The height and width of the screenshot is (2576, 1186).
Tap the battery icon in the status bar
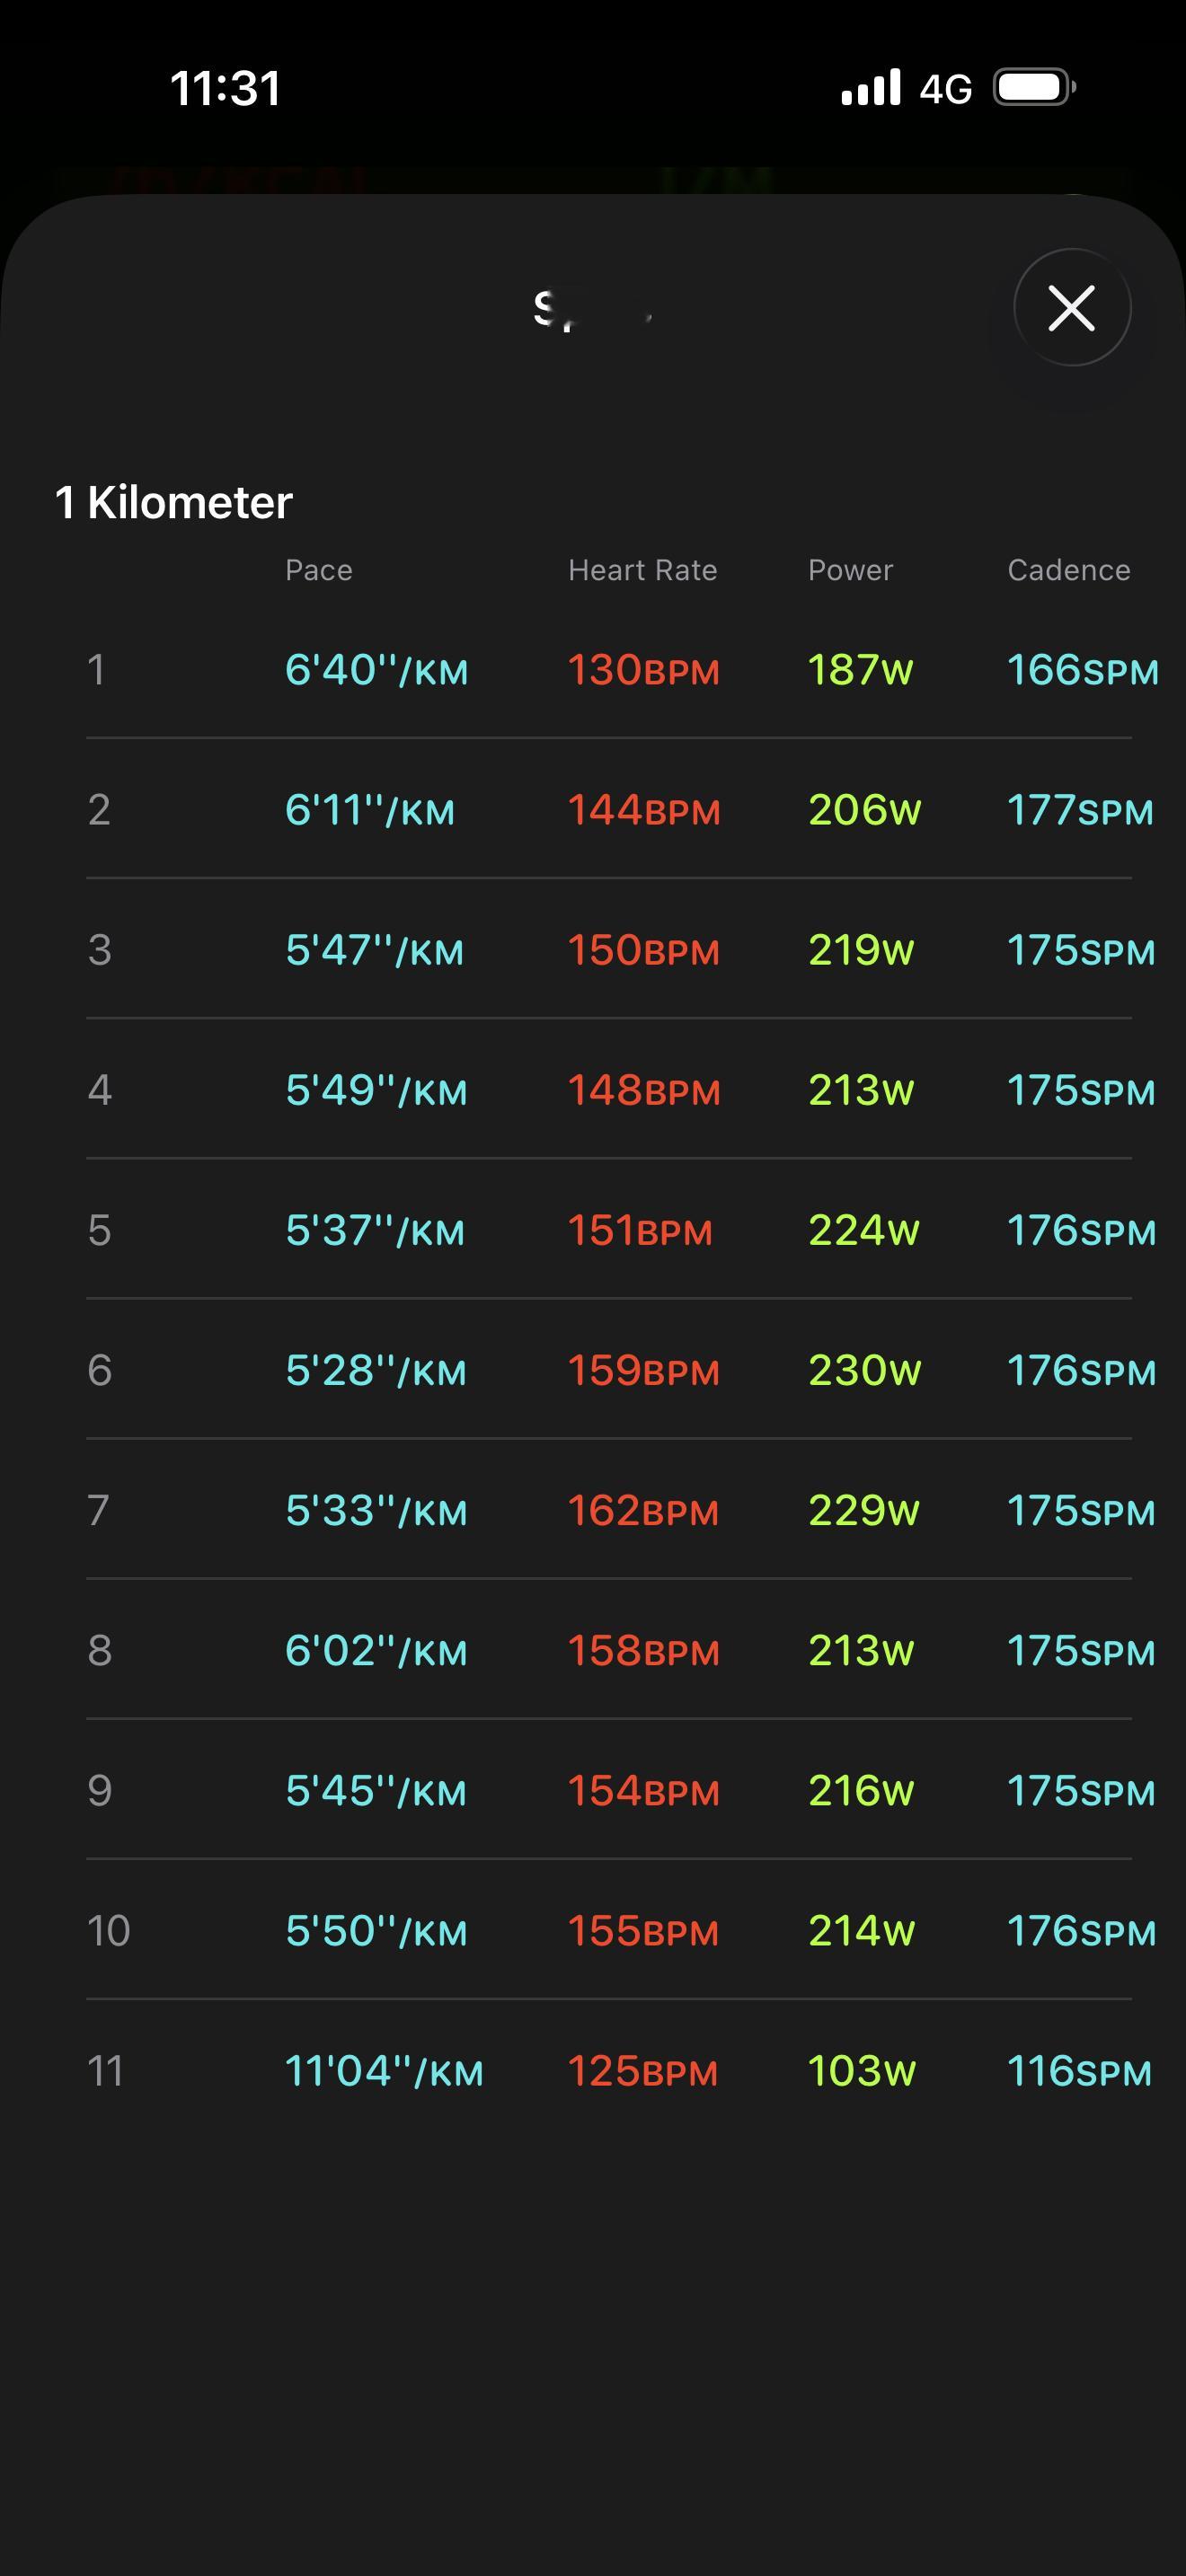(1034, 88)
